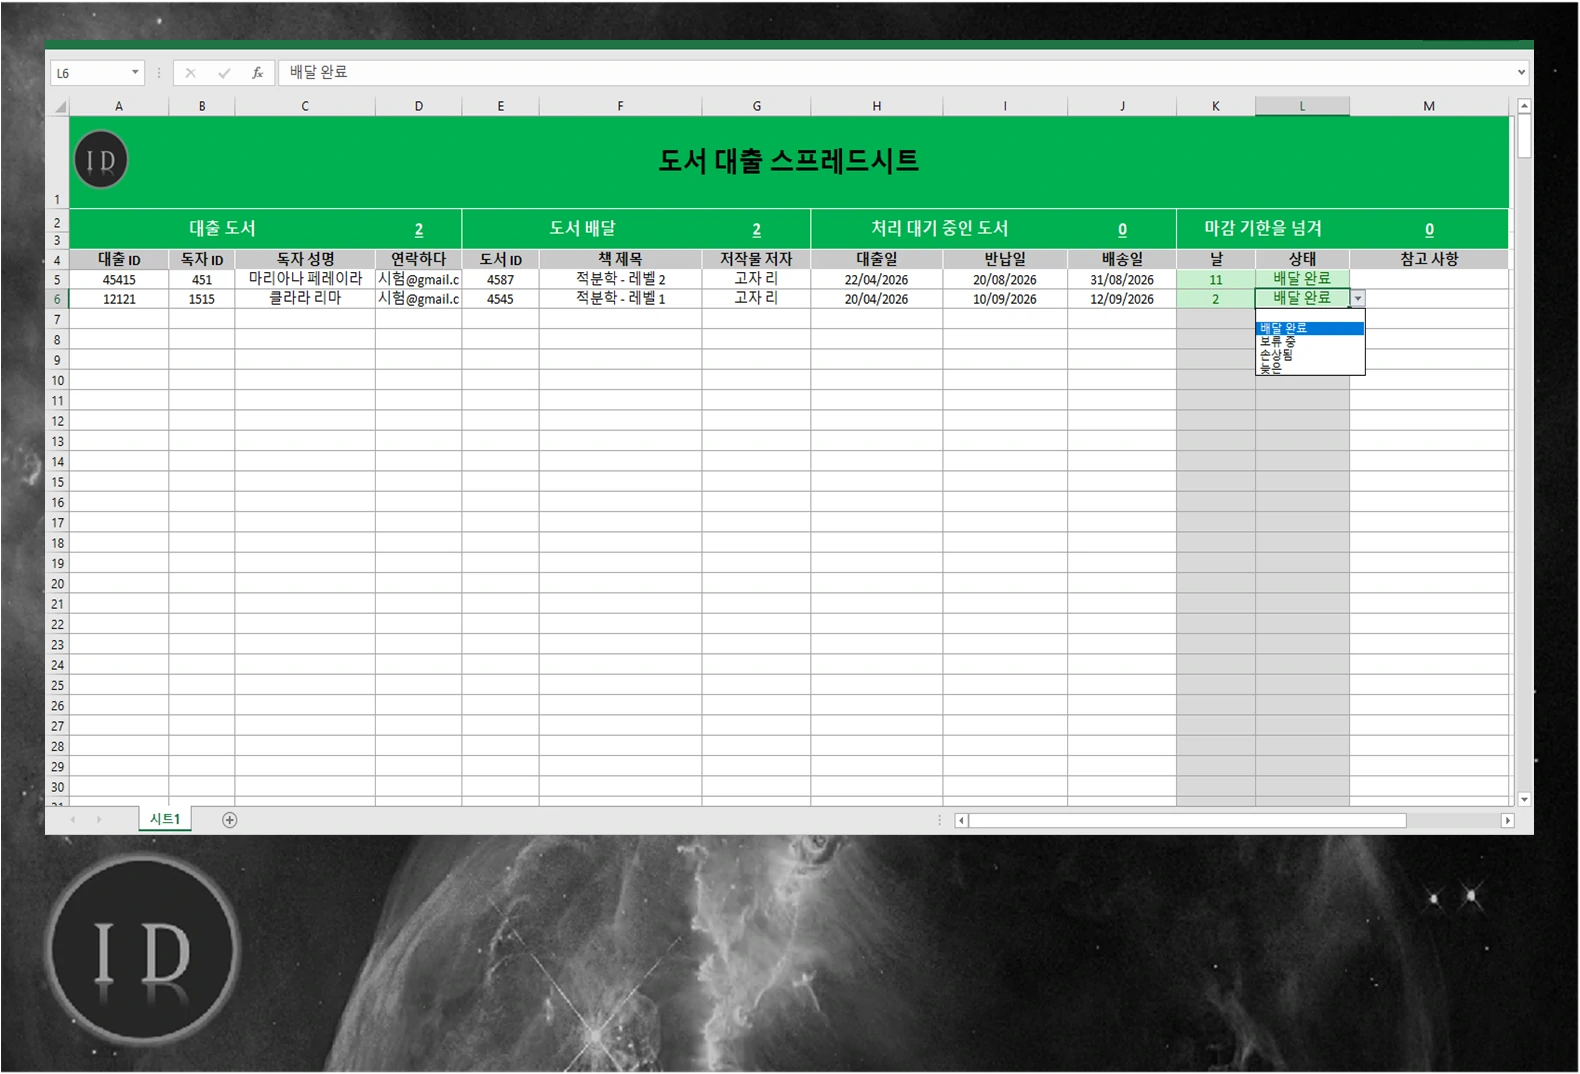Click the title '도서 대출 스프레드시트'
This screenshot has height=1074, width=1580.
(788, 161)
